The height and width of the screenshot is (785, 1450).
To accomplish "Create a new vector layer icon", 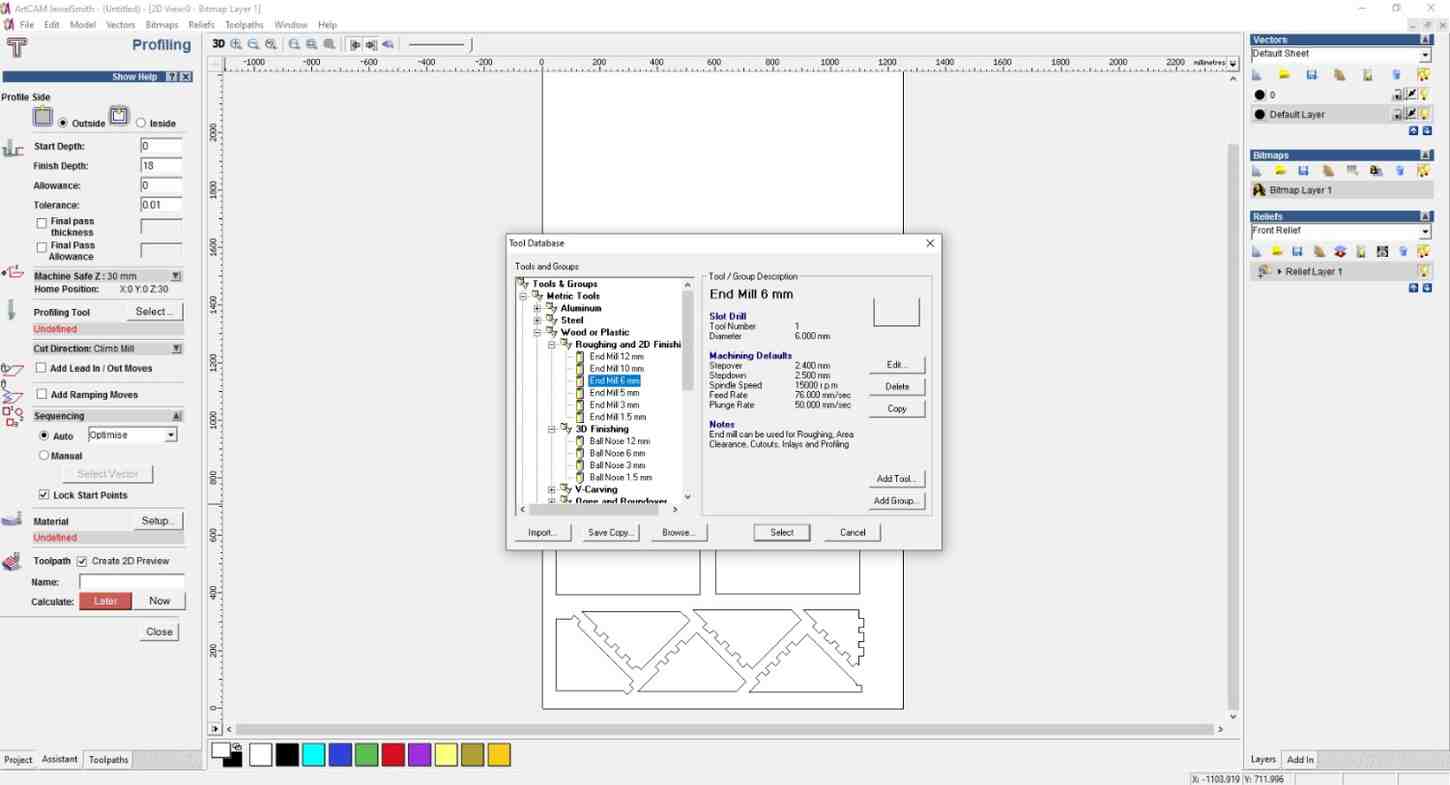I will [1257, 75].
